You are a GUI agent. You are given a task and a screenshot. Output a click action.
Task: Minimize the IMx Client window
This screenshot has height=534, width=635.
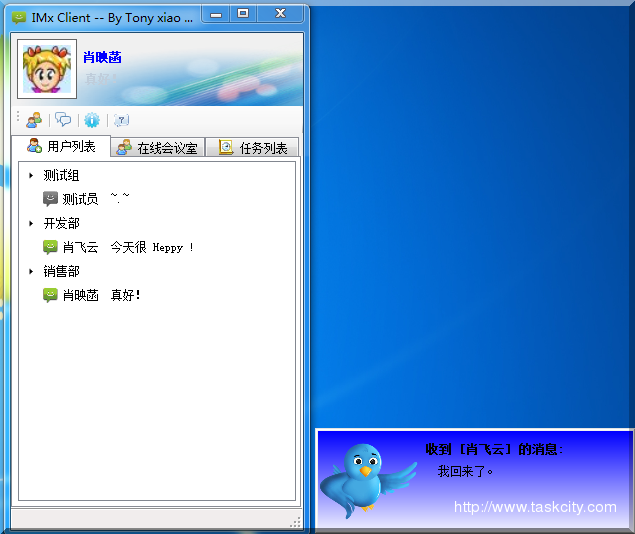pos(216,15)
